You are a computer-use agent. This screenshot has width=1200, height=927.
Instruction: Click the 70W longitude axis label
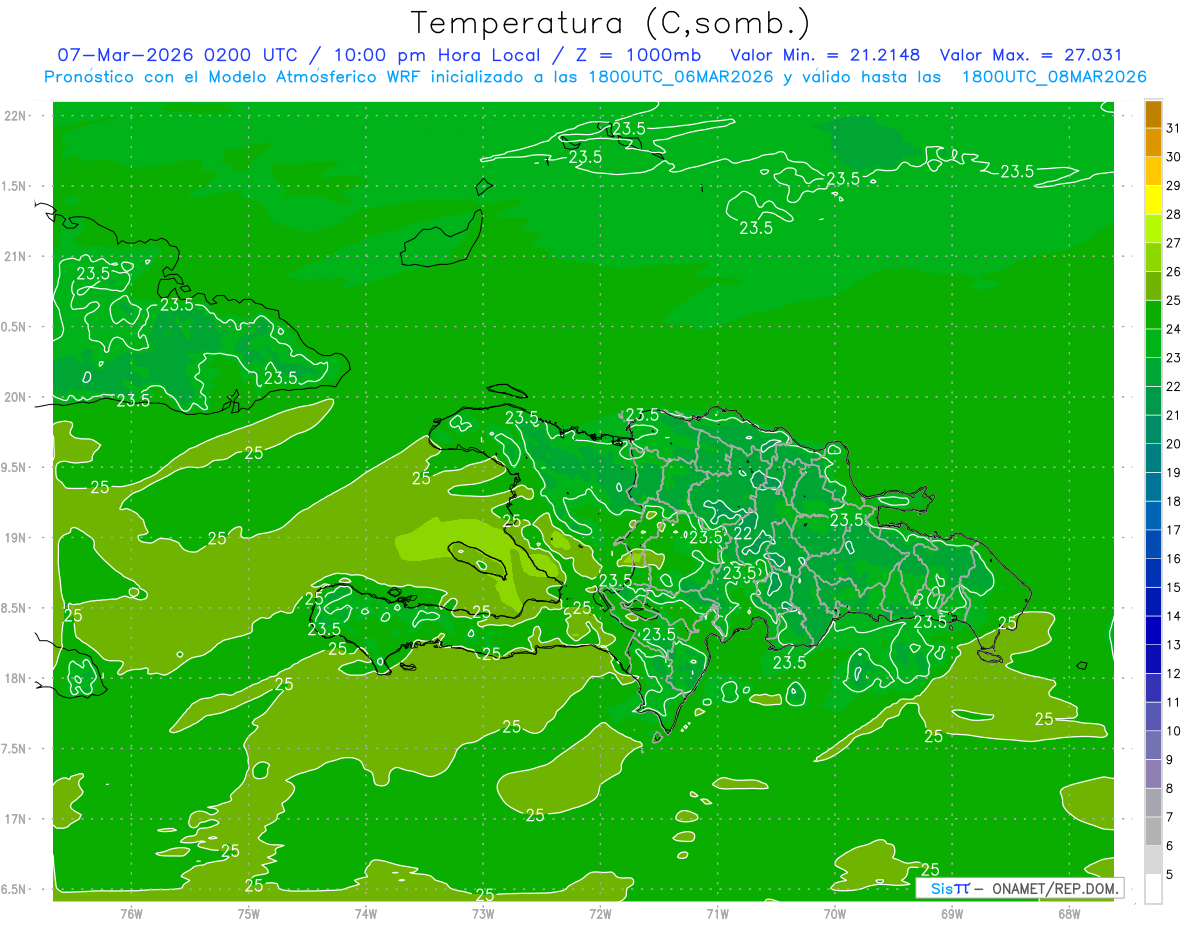tap(835, 913)
